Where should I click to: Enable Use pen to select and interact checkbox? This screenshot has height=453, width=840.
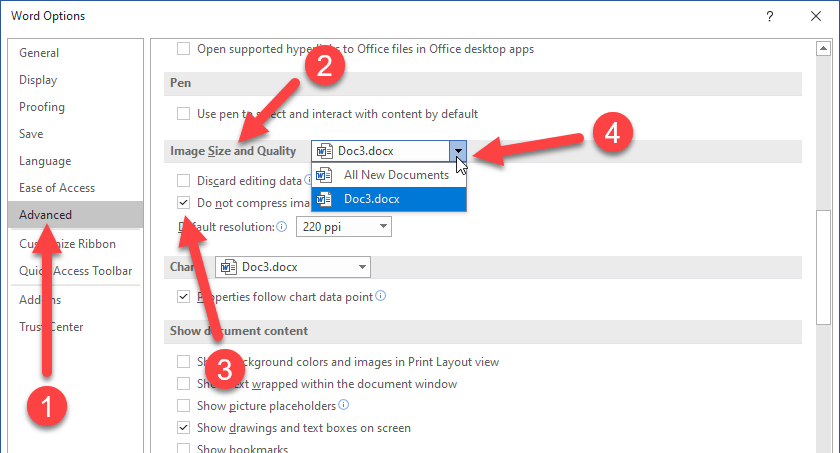coord(183,114)
